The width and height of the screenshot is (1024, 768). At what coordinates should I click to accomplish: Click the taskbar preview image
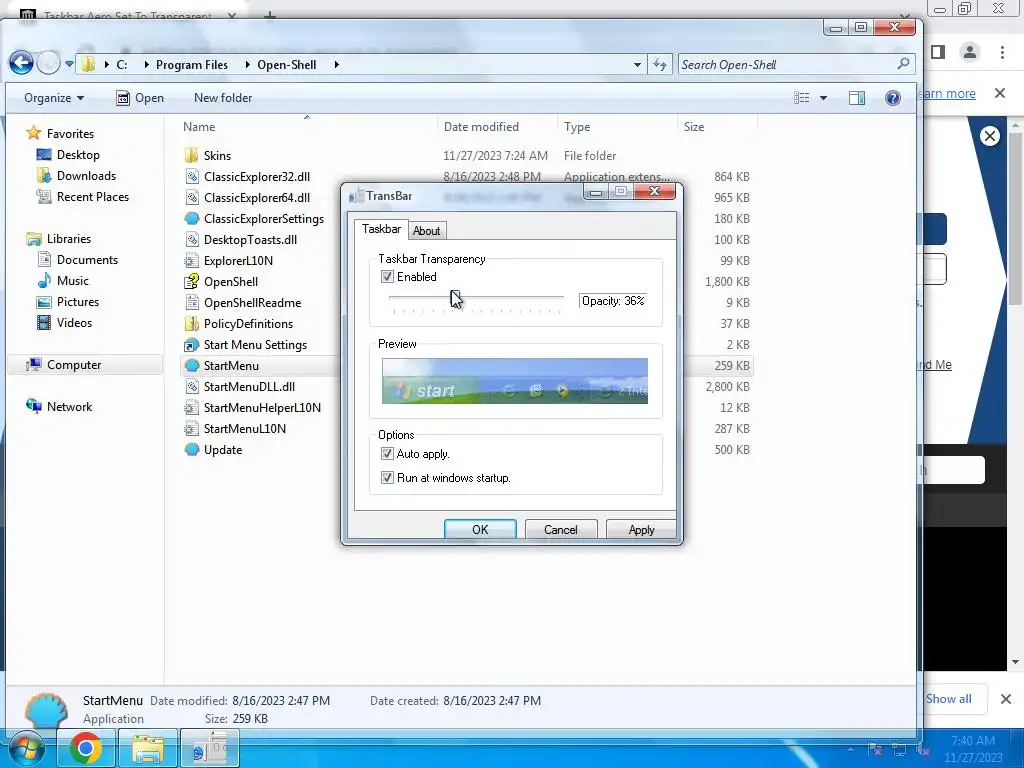[515, 381]
